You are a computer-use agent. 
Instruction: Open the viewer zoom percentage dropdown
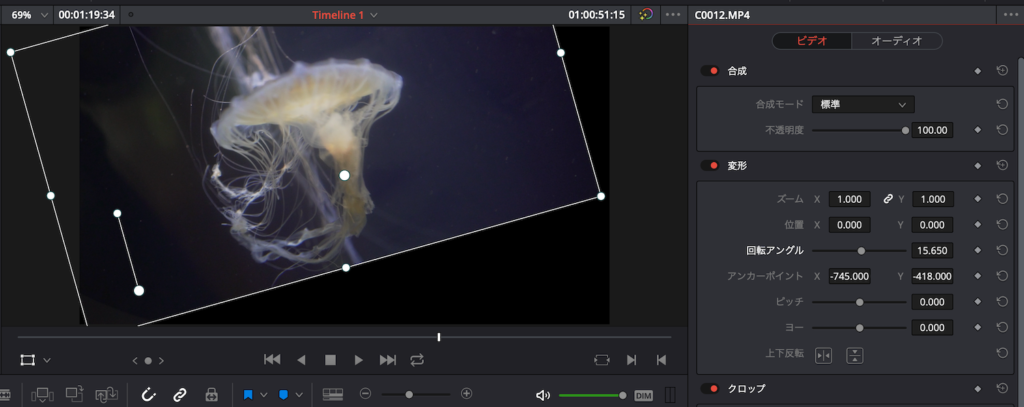point(29,15)
